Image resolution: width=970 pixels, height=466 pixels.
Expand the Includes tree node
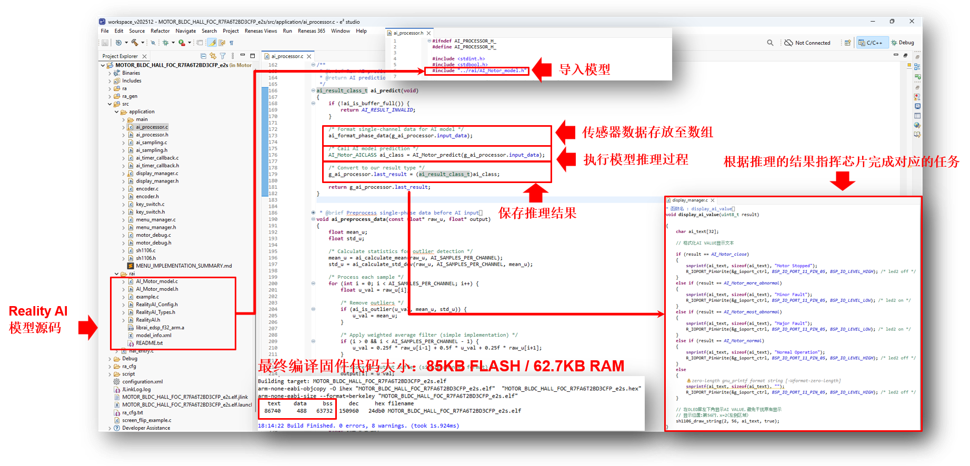tap(109, 81)
